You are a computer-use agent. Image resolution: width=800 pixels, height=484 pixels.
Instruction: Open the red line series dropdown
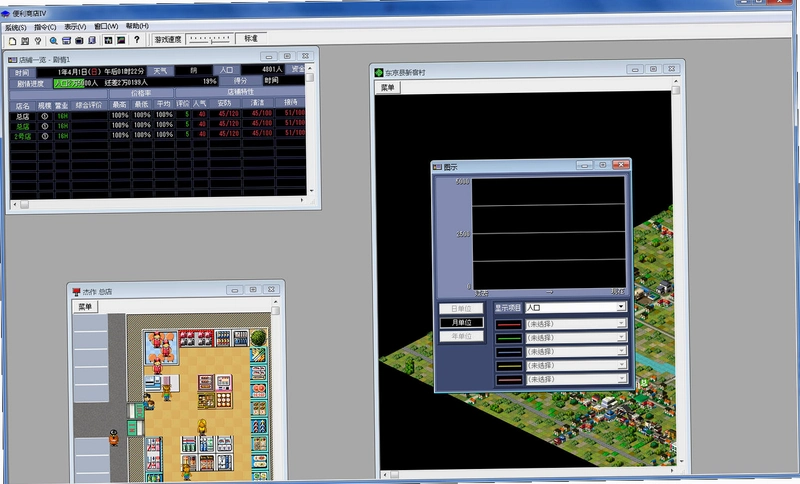pos(576,324)
